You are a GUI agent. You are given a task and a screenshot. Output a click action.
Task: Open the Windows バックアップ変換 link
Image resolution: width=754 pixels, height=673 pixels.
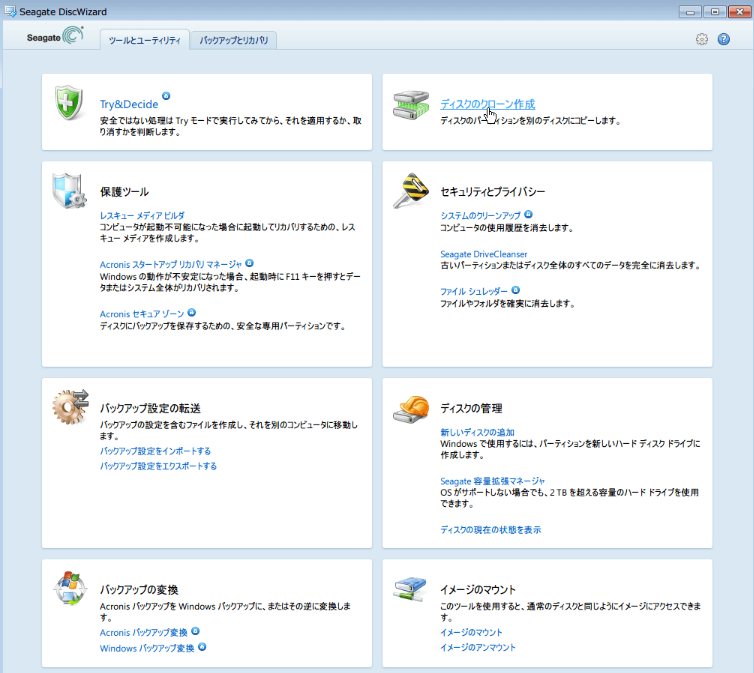click(147, 648)
